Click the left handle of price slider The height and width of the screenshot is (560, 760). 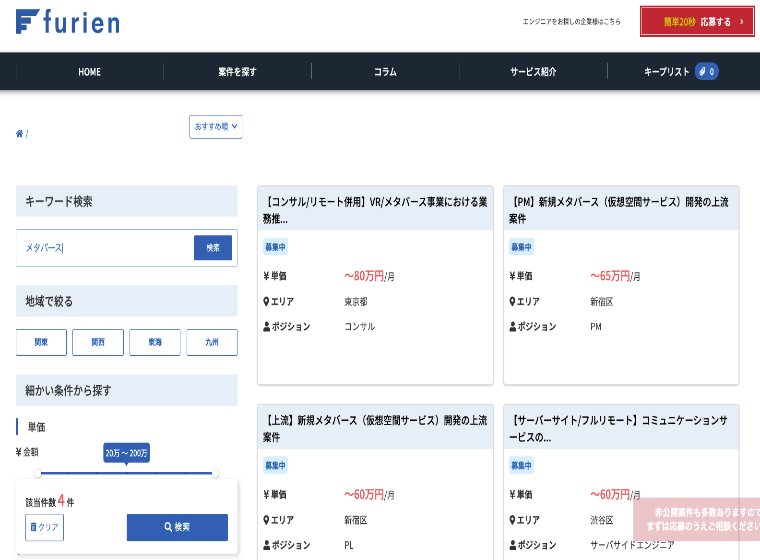tap(38, 473)
